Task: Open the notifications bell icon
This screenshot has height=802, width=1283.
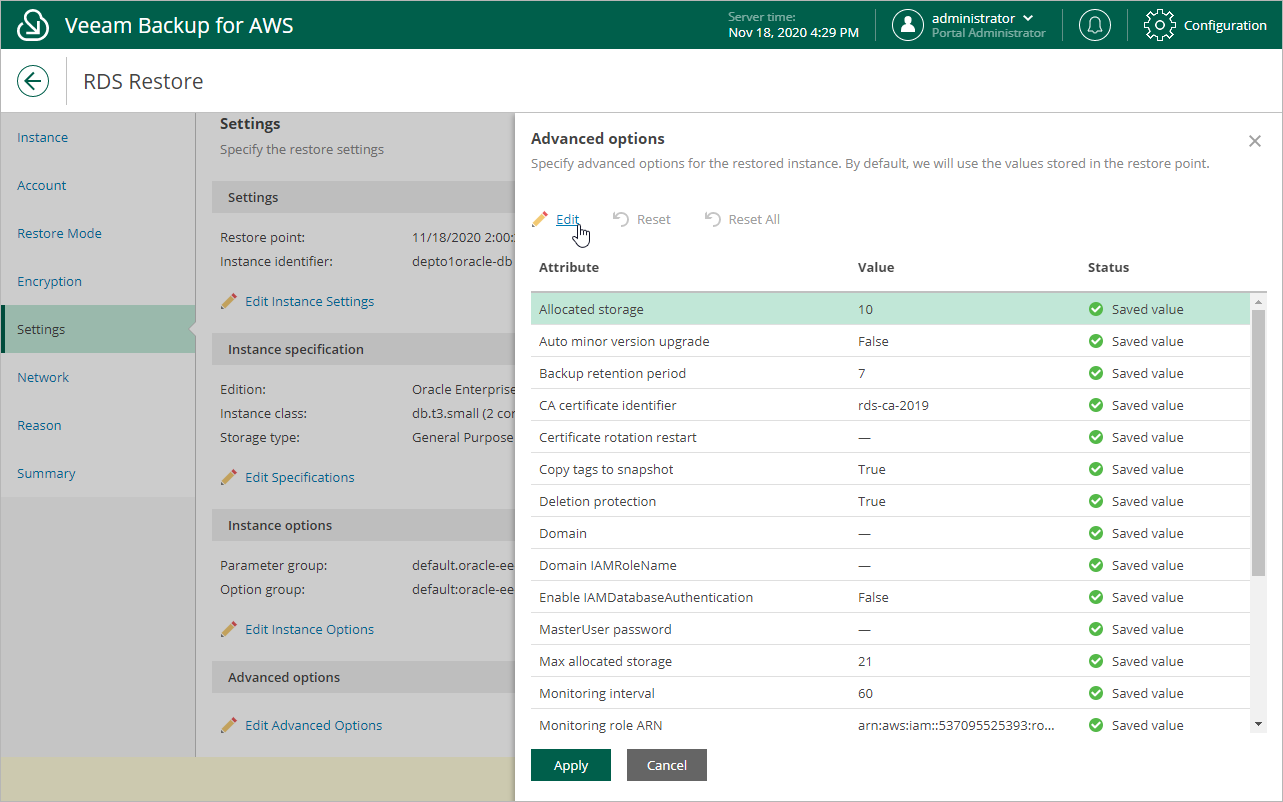Action: pos(1095,25)
